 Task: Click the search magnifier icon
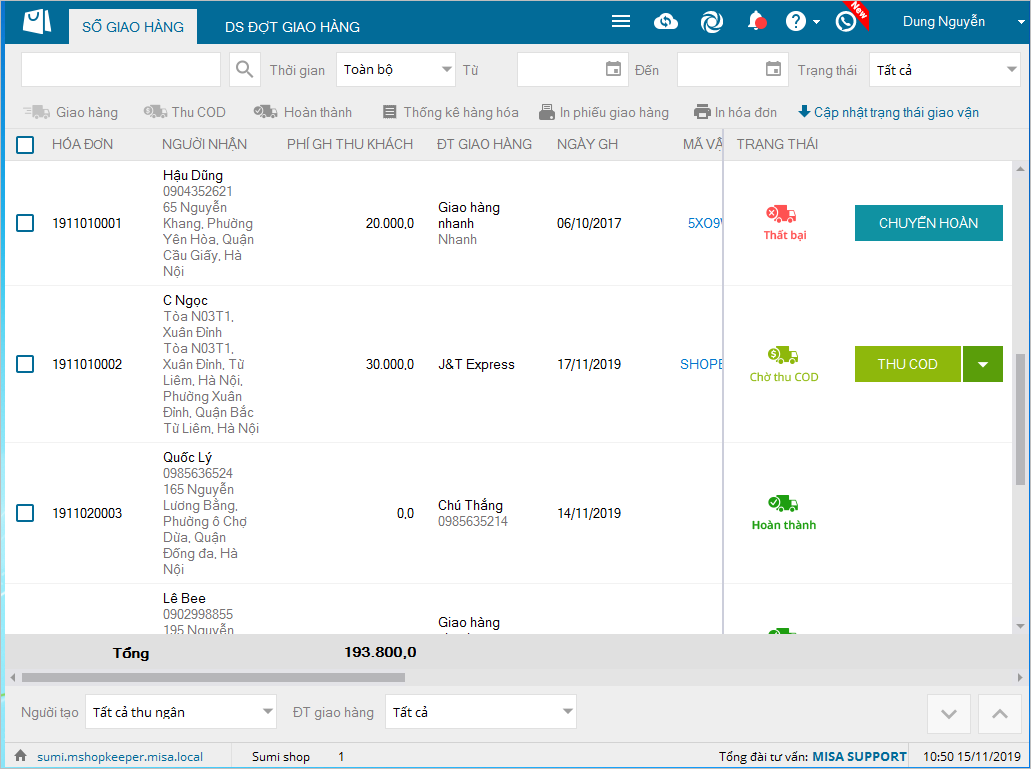point(245,70)
